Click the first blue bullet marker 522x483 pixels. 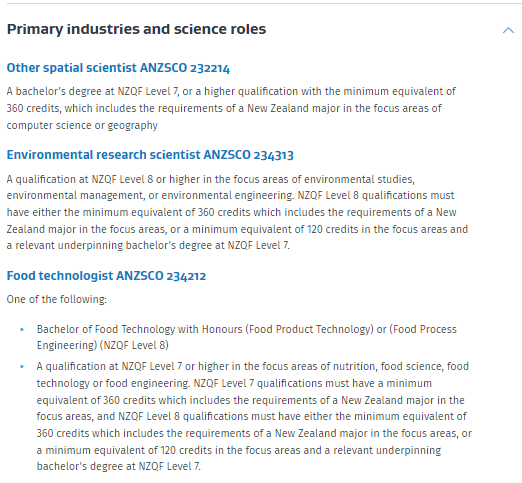(22, 330)
